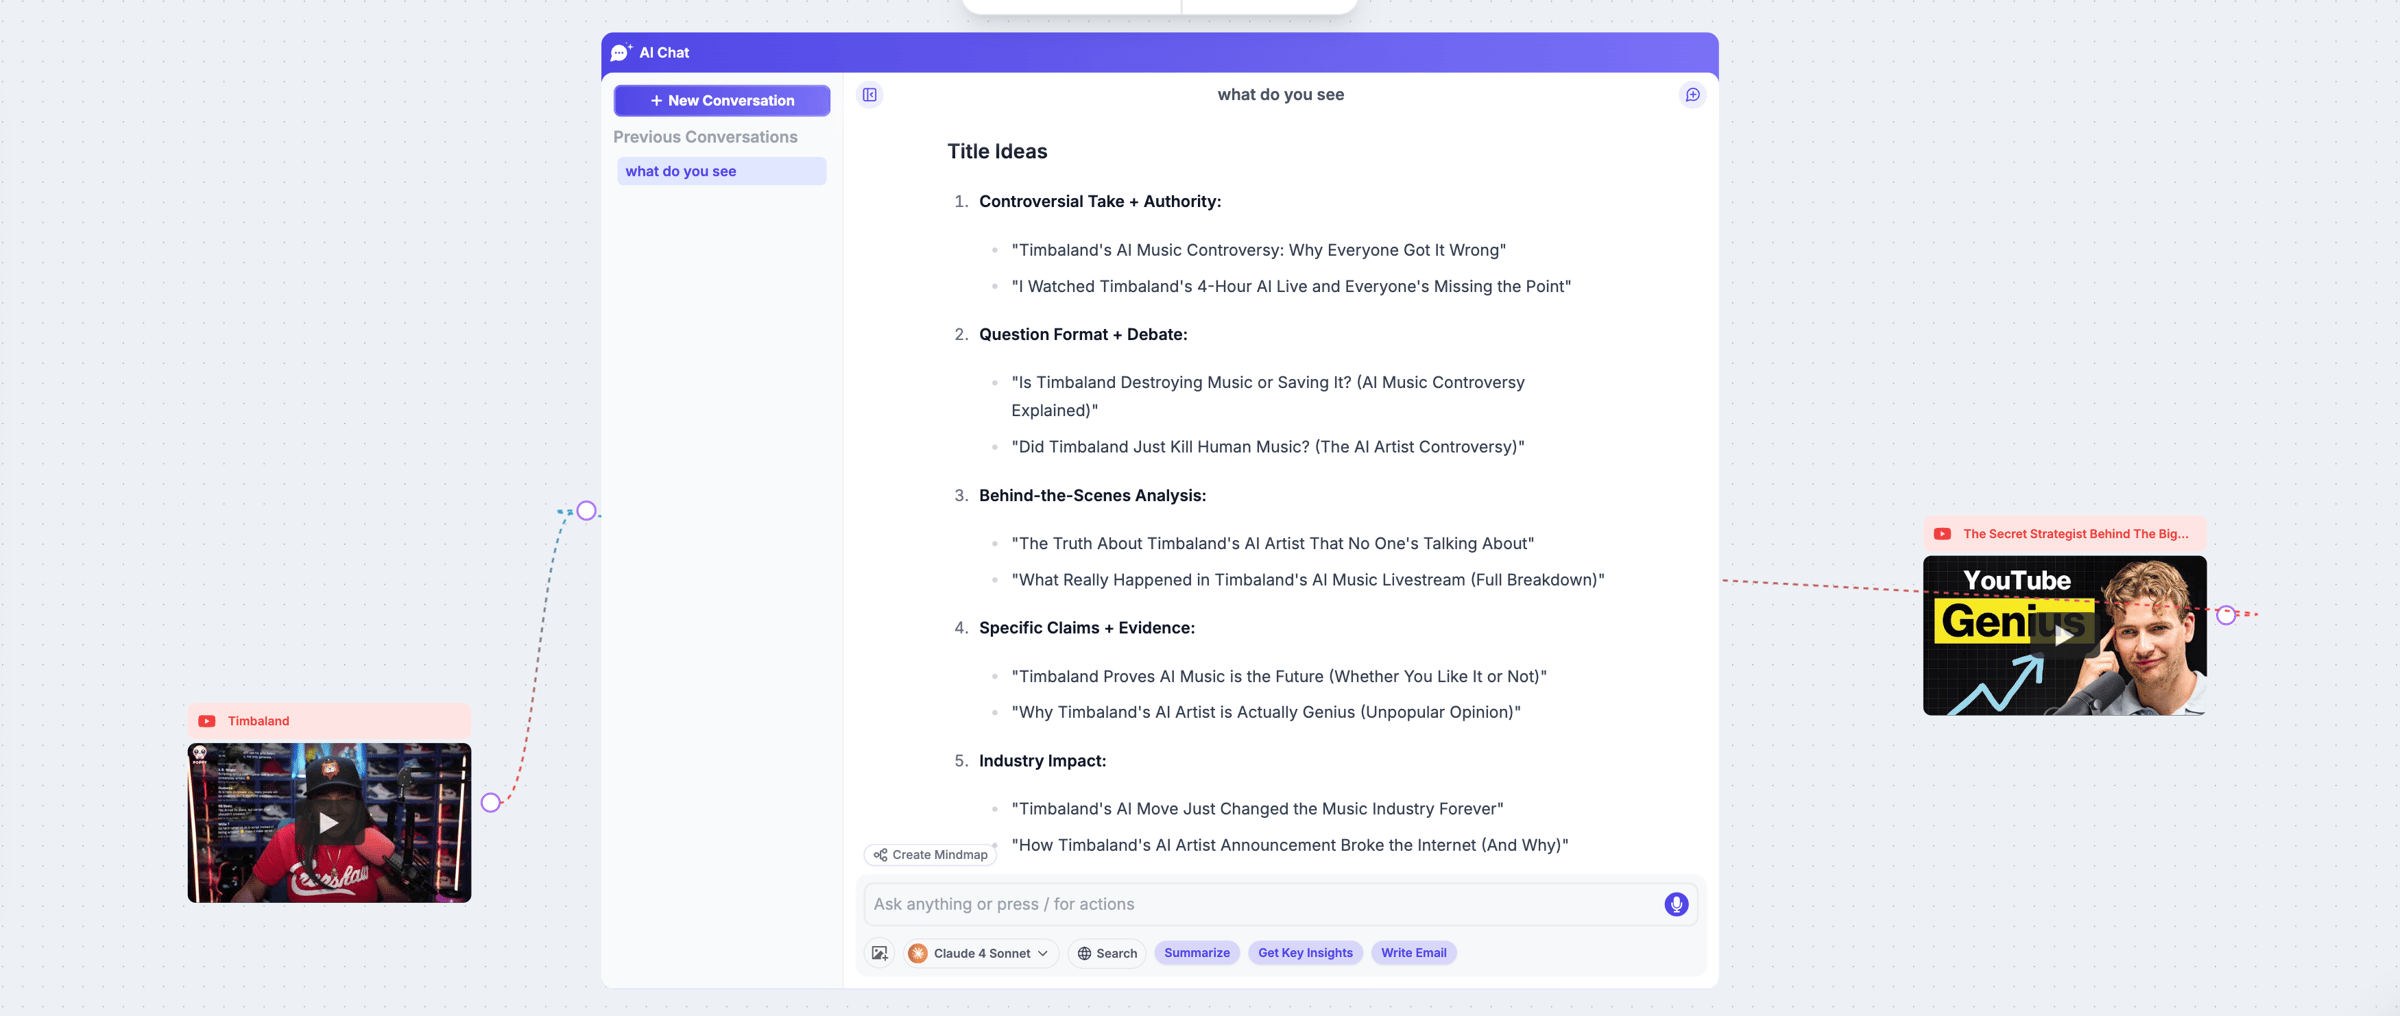
Task: Click the Summarize quick action
Action: pyautogui.click(x=1197, y=953)
